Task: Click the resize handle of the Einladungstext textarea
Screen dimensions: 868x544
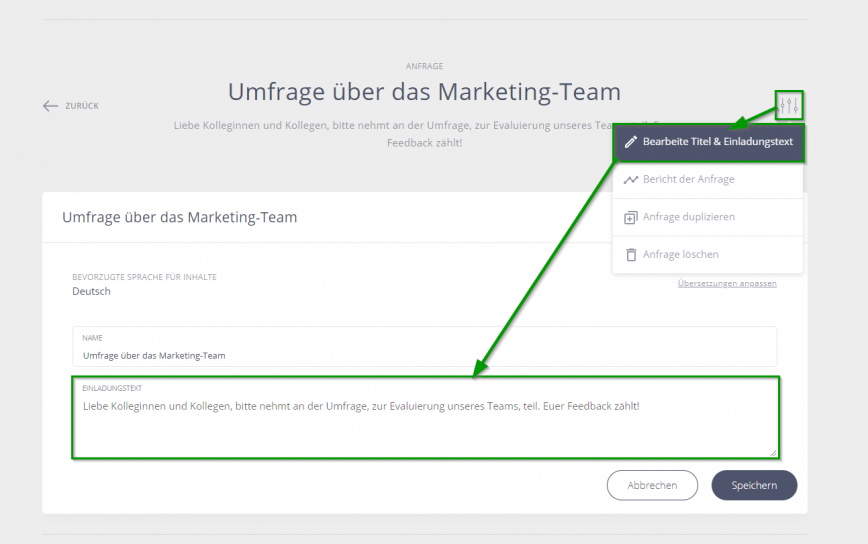Action: (x=773, y=453)
